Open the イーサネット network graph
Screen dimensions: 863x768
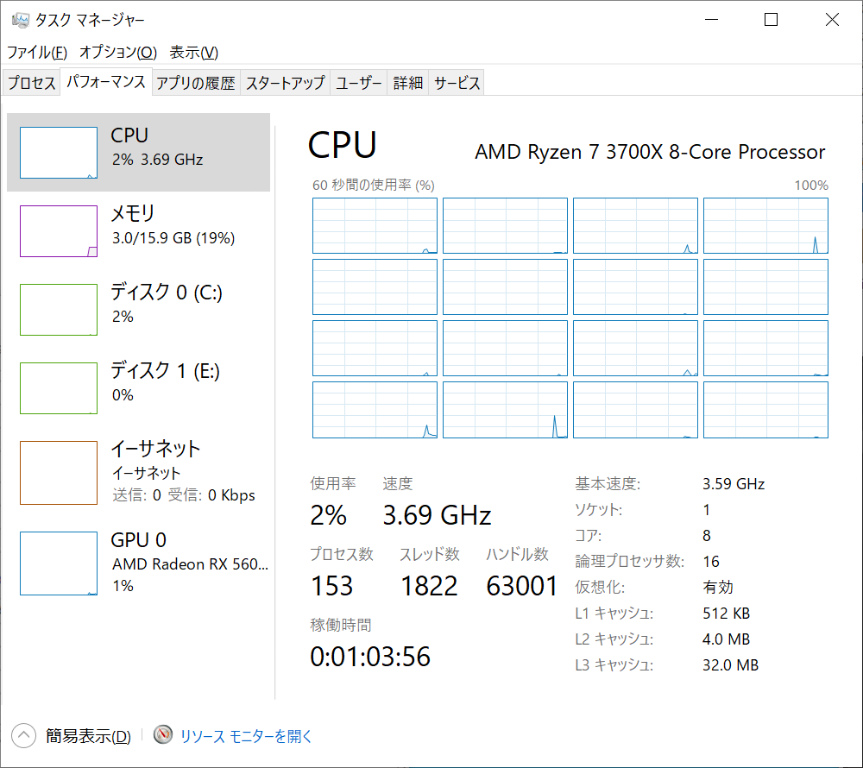click(59, 473)
